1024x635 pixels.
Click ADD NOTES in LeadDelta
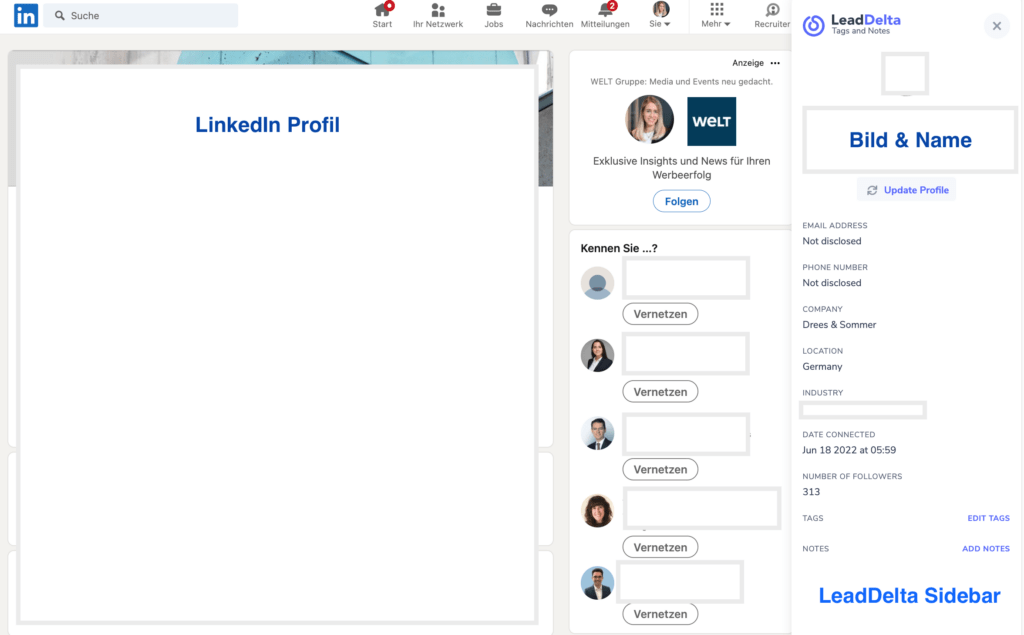point(985,549)
